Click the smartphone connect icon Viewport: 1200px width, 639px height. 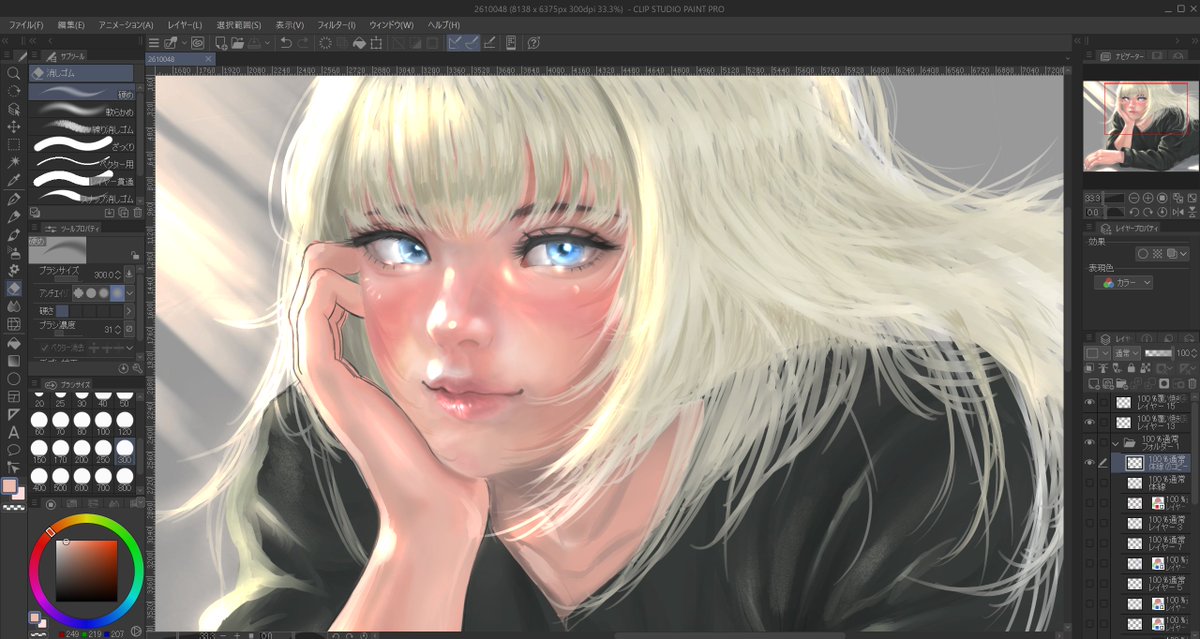click(x=511, y=43)
